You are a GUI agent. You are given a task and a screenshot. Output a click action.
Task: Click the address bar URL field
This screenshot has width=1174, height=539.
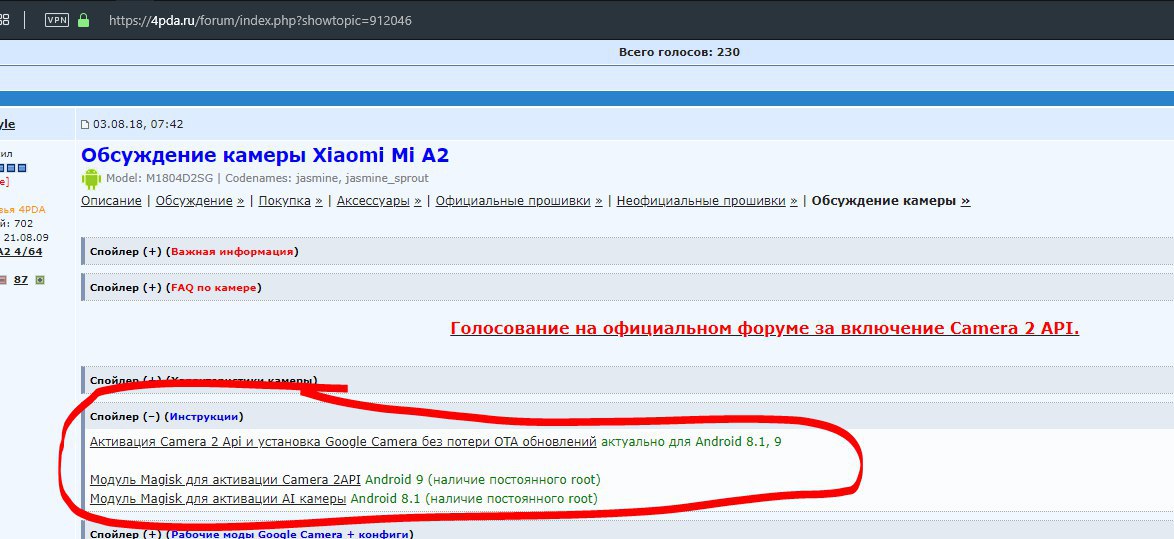[x=261, y=20]
